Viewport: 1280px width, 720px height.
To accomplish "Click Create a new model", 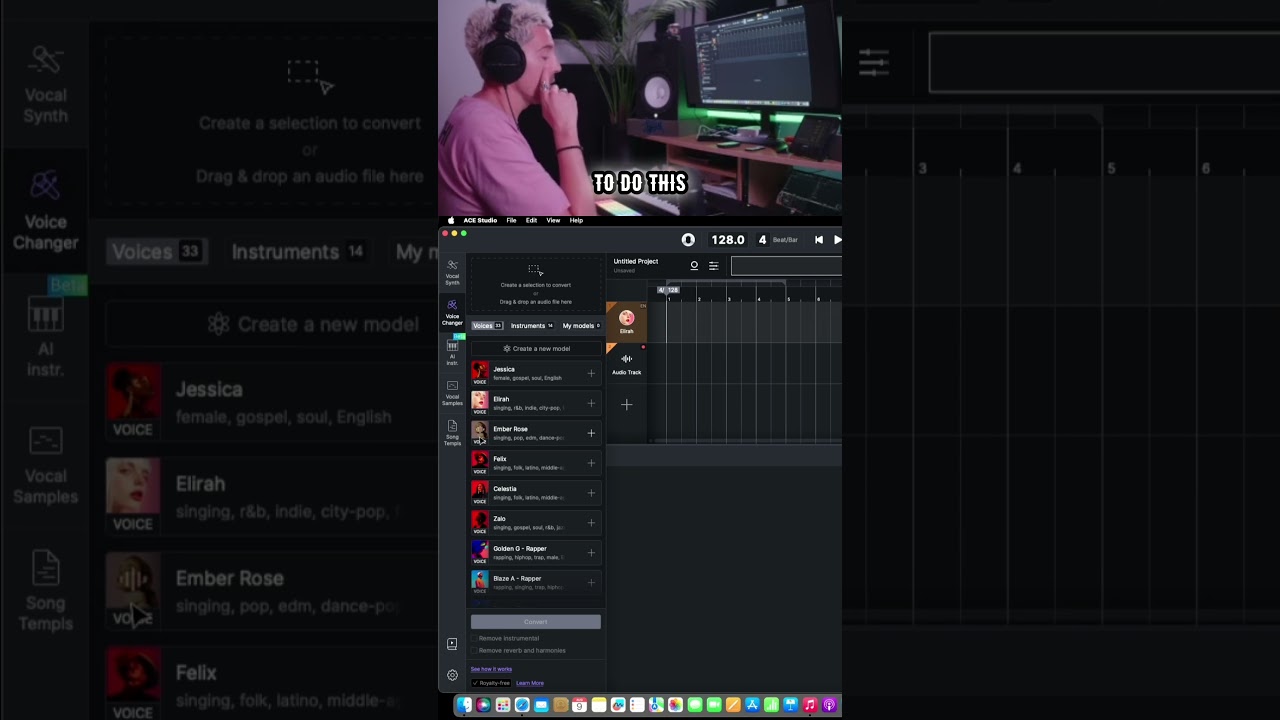I will [x=536, y=349].
